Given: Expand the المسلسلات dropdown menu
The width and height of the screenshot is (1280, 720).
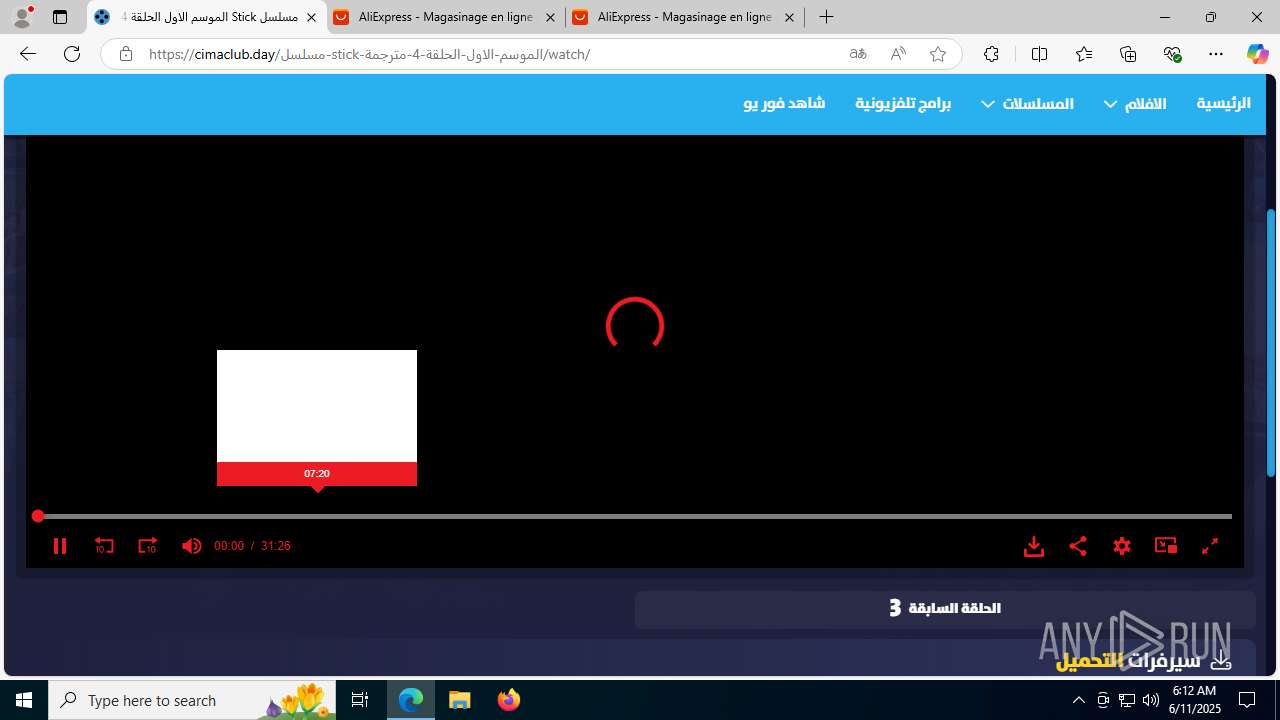Looking at the screenshot, I should pos(1028,103).
